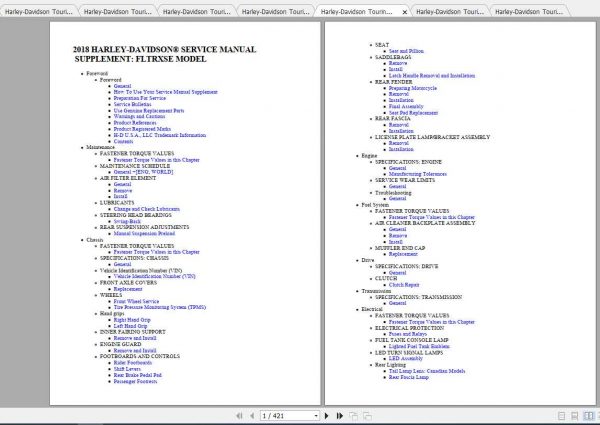Open Manual Suspension Preload link
Viewport: 600px width, 425px height.
pos(144,233)
